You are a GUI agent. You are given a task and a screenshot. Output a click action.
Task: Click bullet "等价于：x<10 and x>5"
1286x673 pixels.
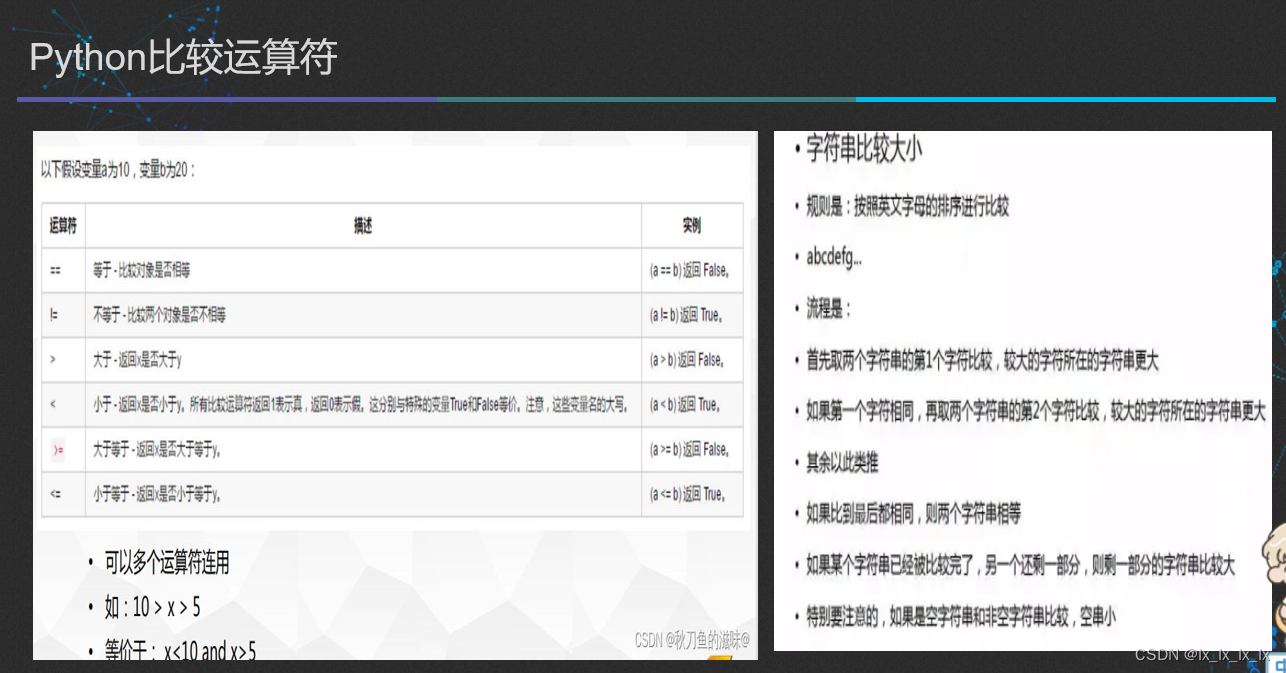pos(180,651)
